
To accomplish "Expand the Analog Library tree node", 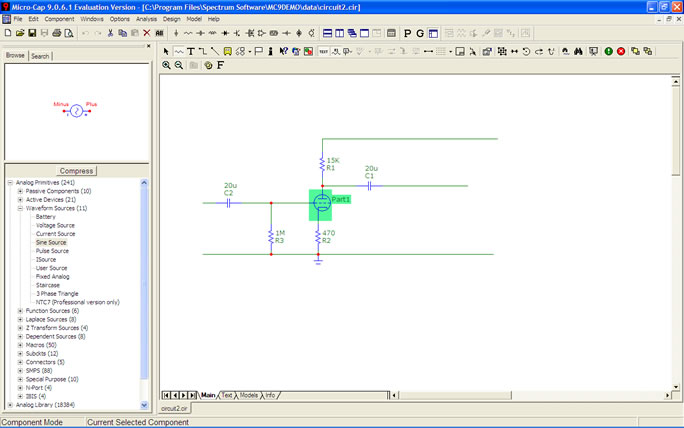I will 10,405.
